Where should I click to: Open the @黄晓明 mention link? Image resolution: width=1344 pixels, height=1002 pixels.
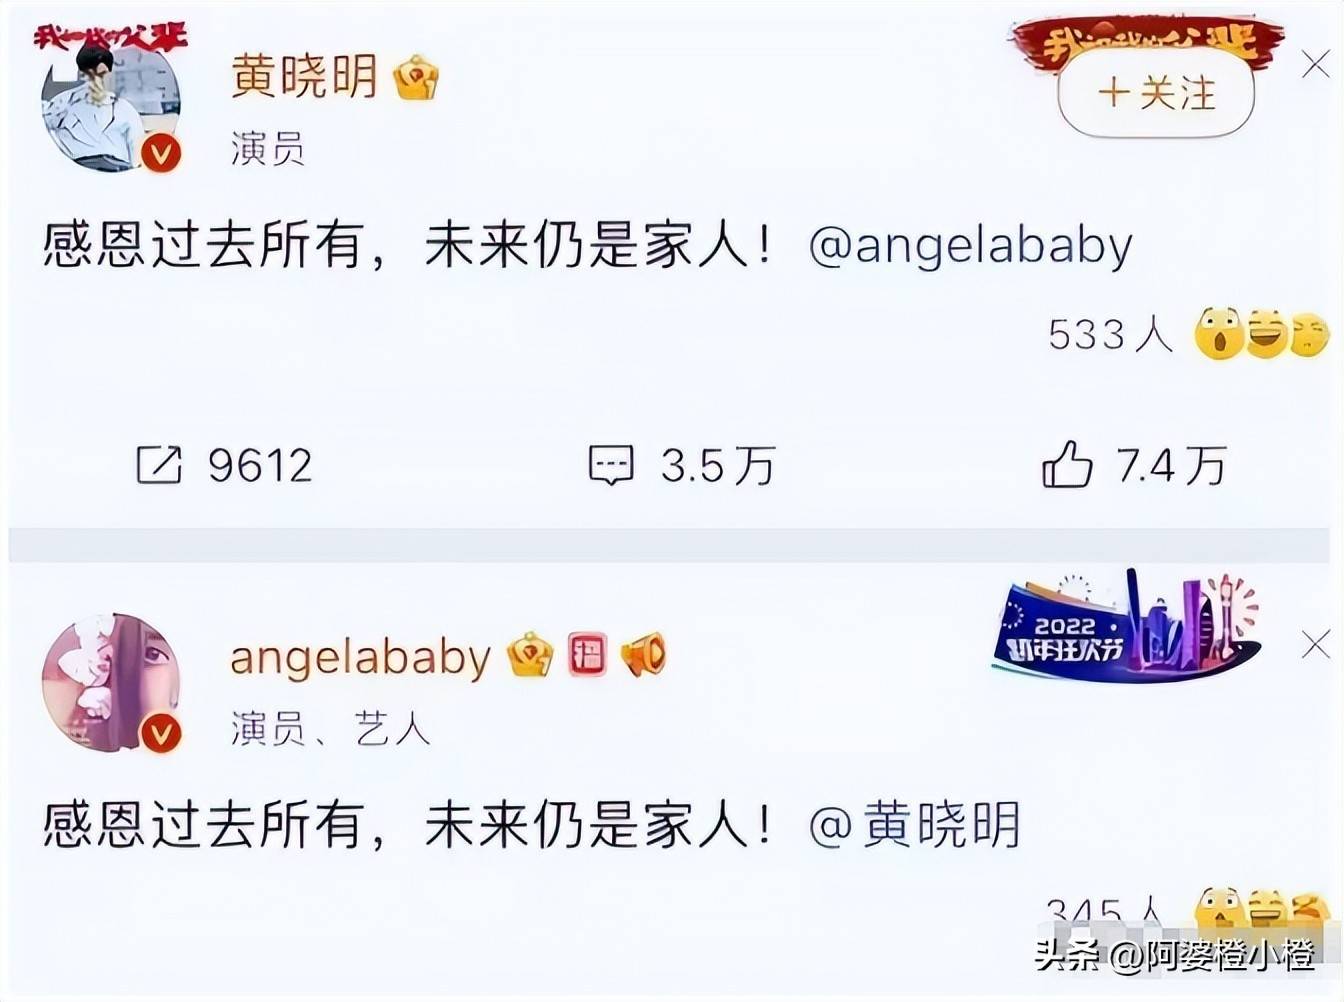click(914, 825)
